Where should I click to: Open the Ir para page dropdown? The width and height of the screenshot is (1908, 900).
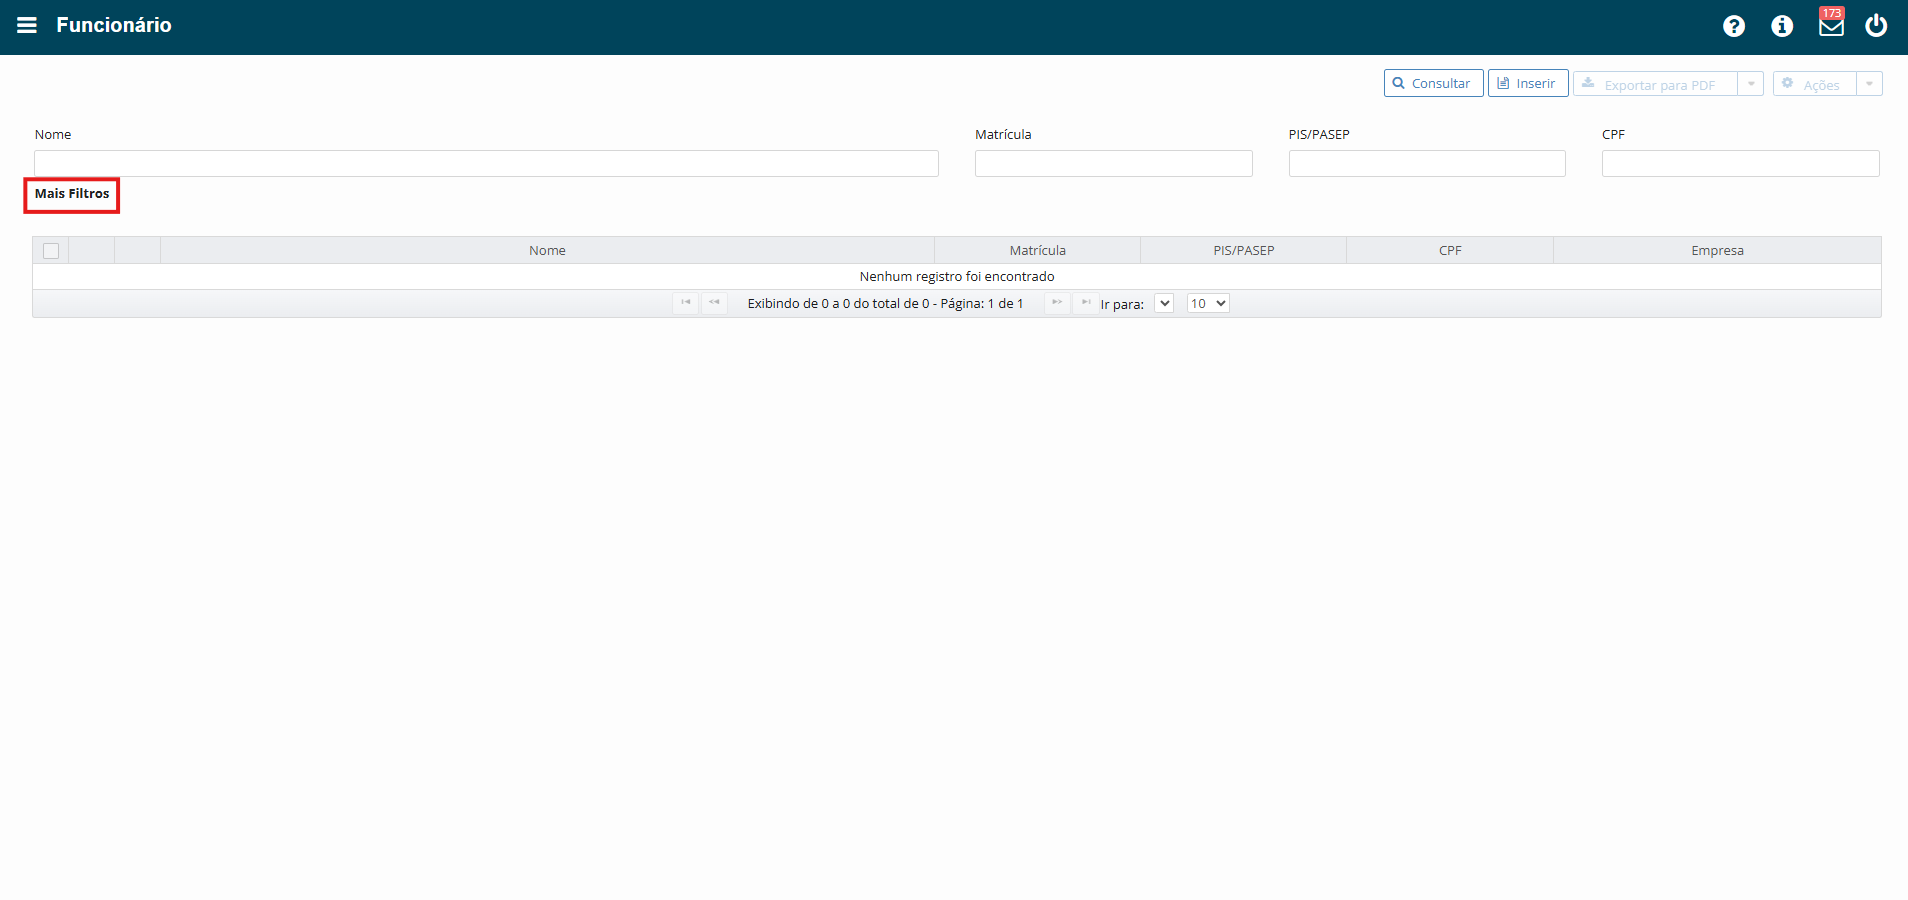(x=1164, y=303)
